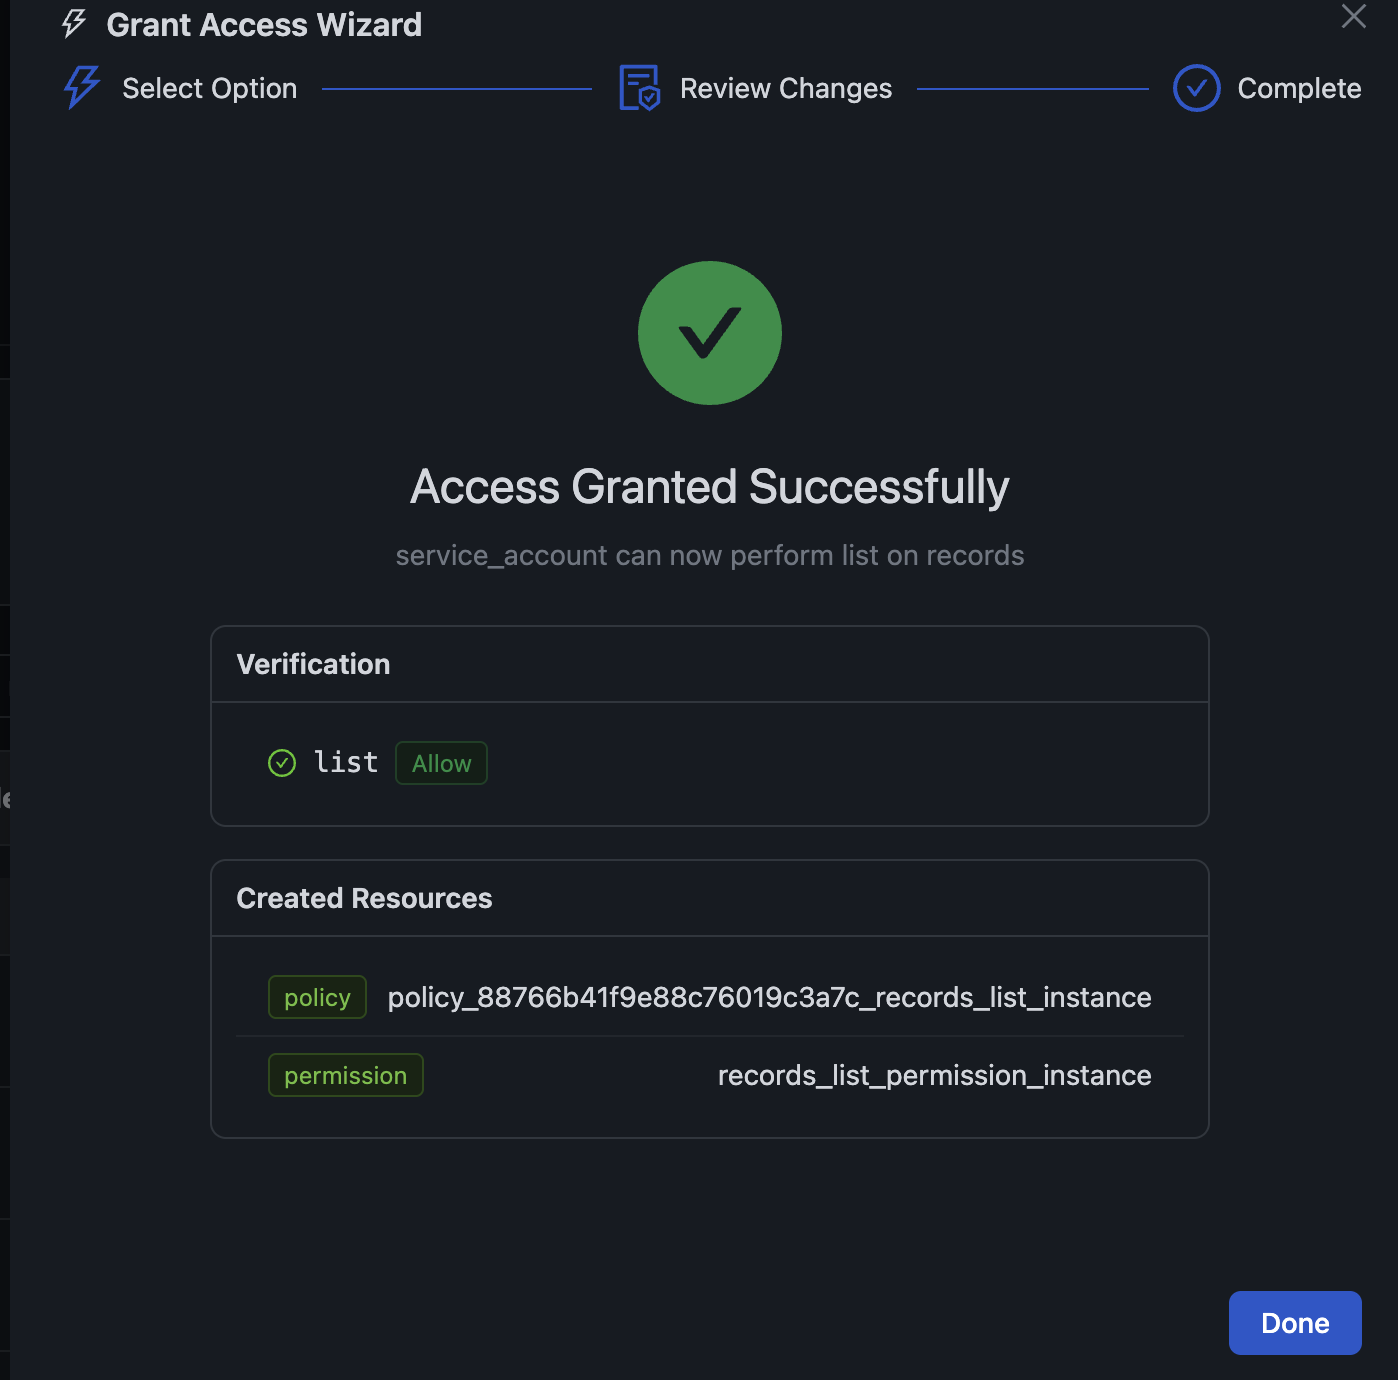Click the list action text in Verification
Screen dimensions: 1398x1380
[346, 762]
